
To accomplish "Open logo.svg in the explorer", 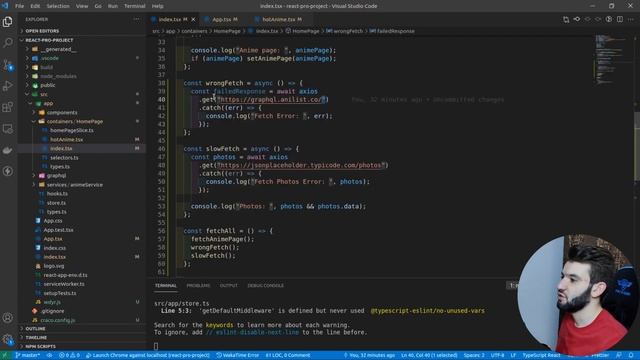I will tap(82, 266).
